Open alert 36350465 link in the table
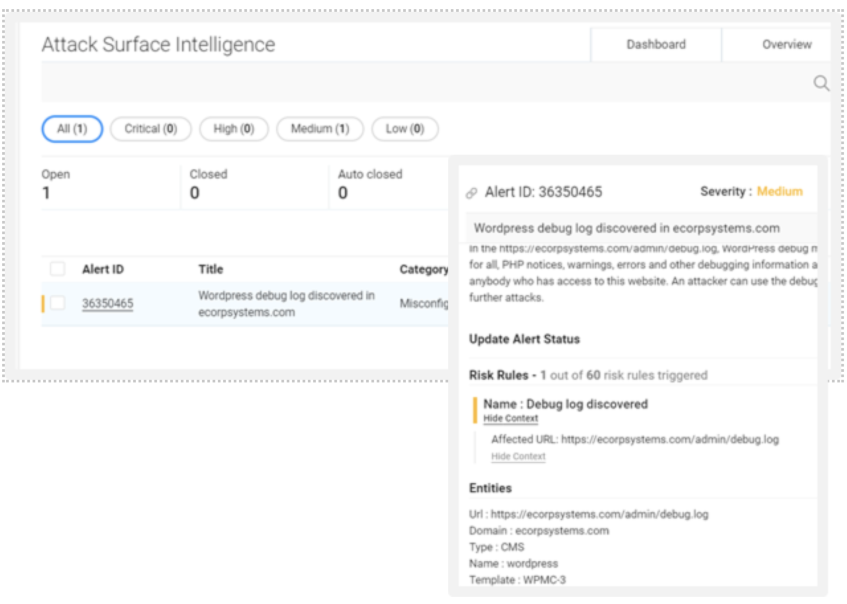847x604 pixels. point(107,304)
